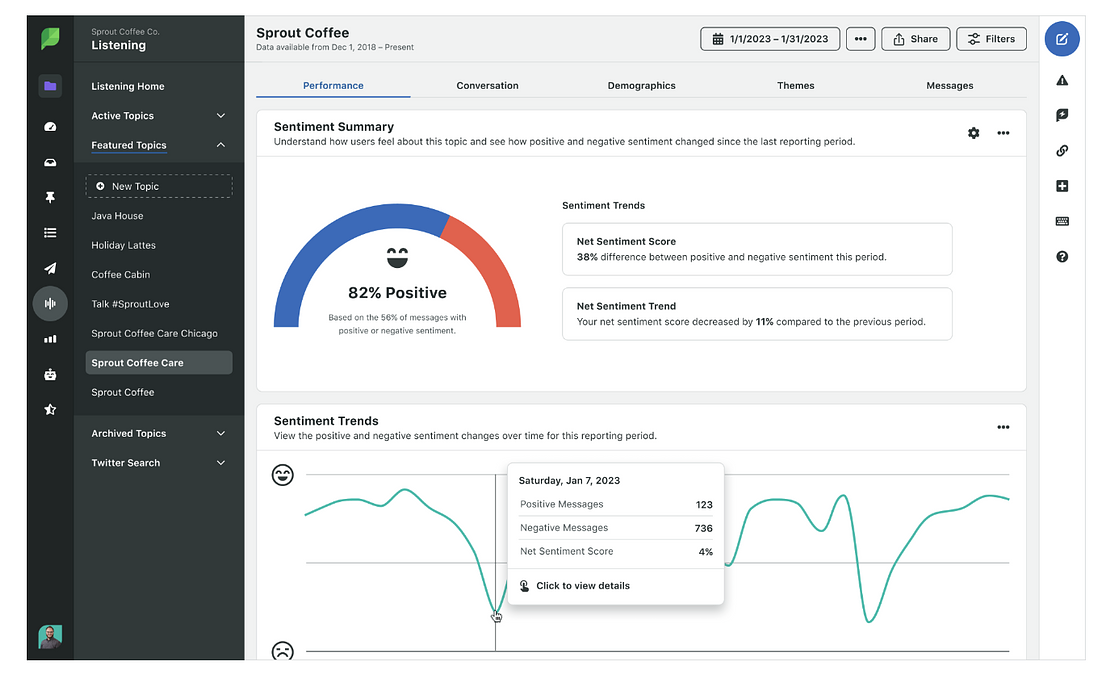The height and width of the screenshot is (691, 1119).
Task: Click the 82% Positive gauge label
Action: click(398, 293)
